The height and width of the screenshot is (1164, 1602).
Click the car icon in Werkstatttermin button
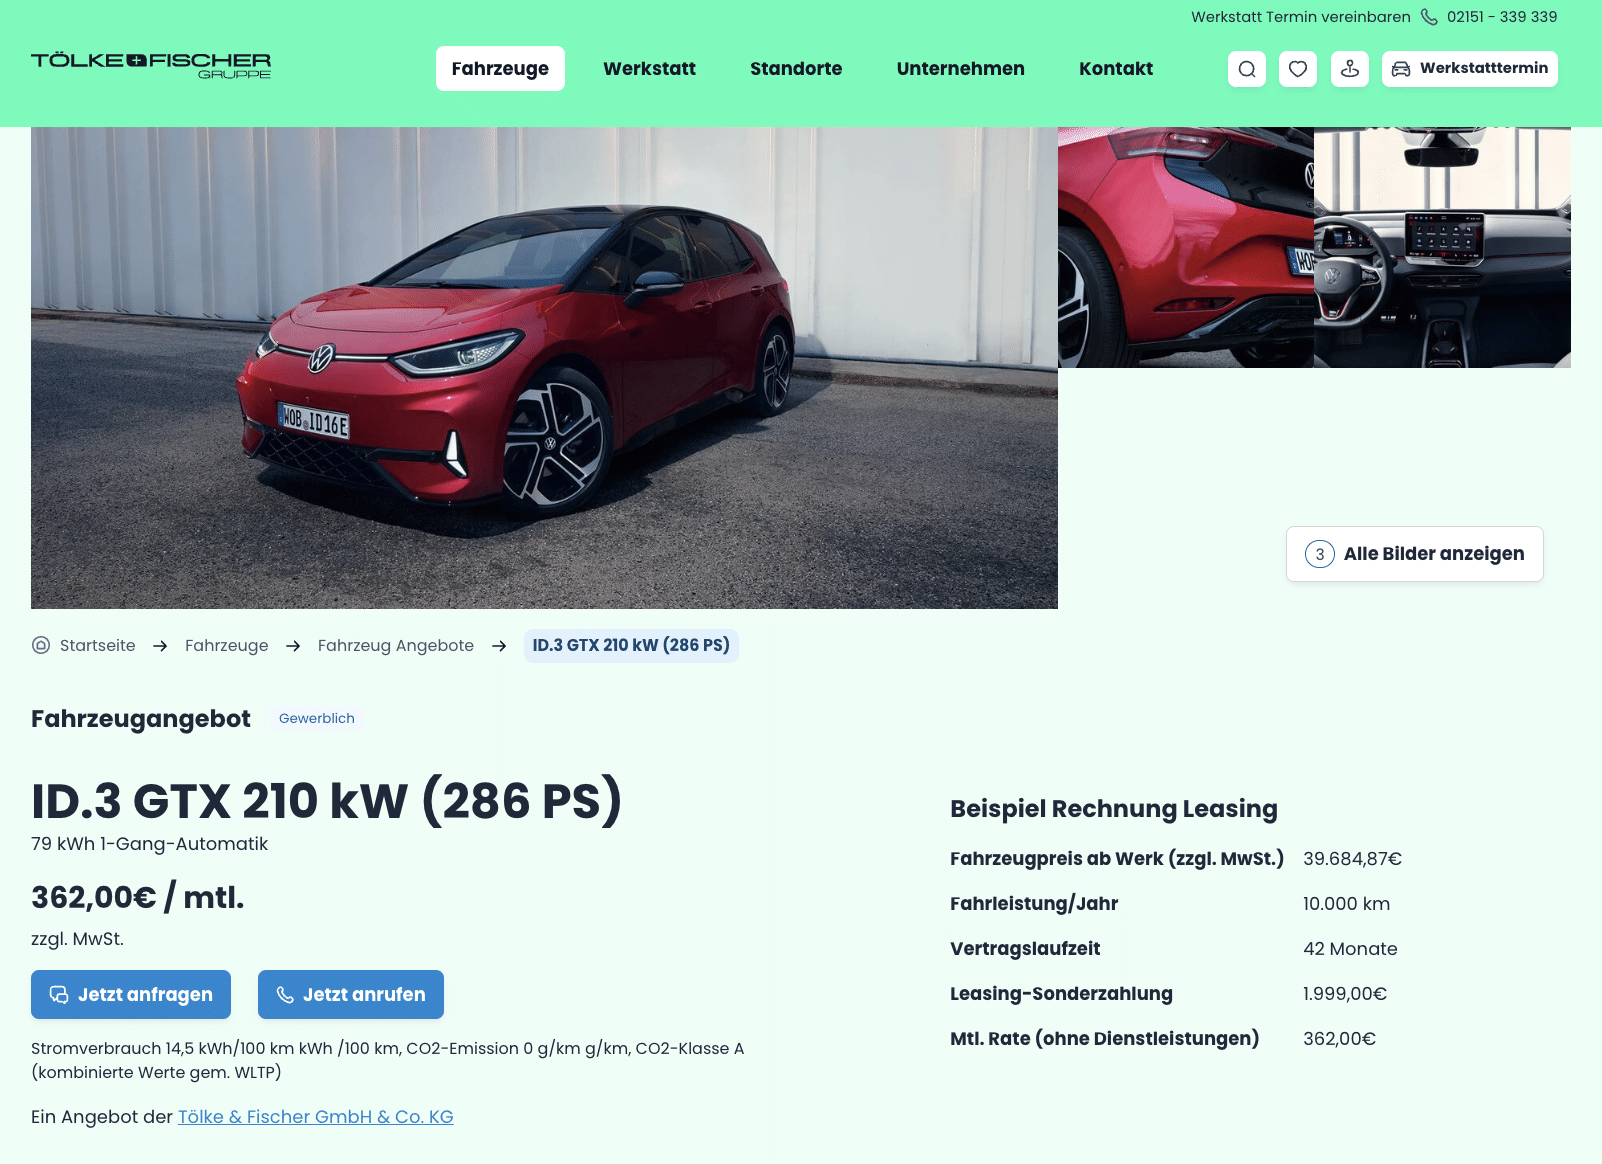point(1401,69)
